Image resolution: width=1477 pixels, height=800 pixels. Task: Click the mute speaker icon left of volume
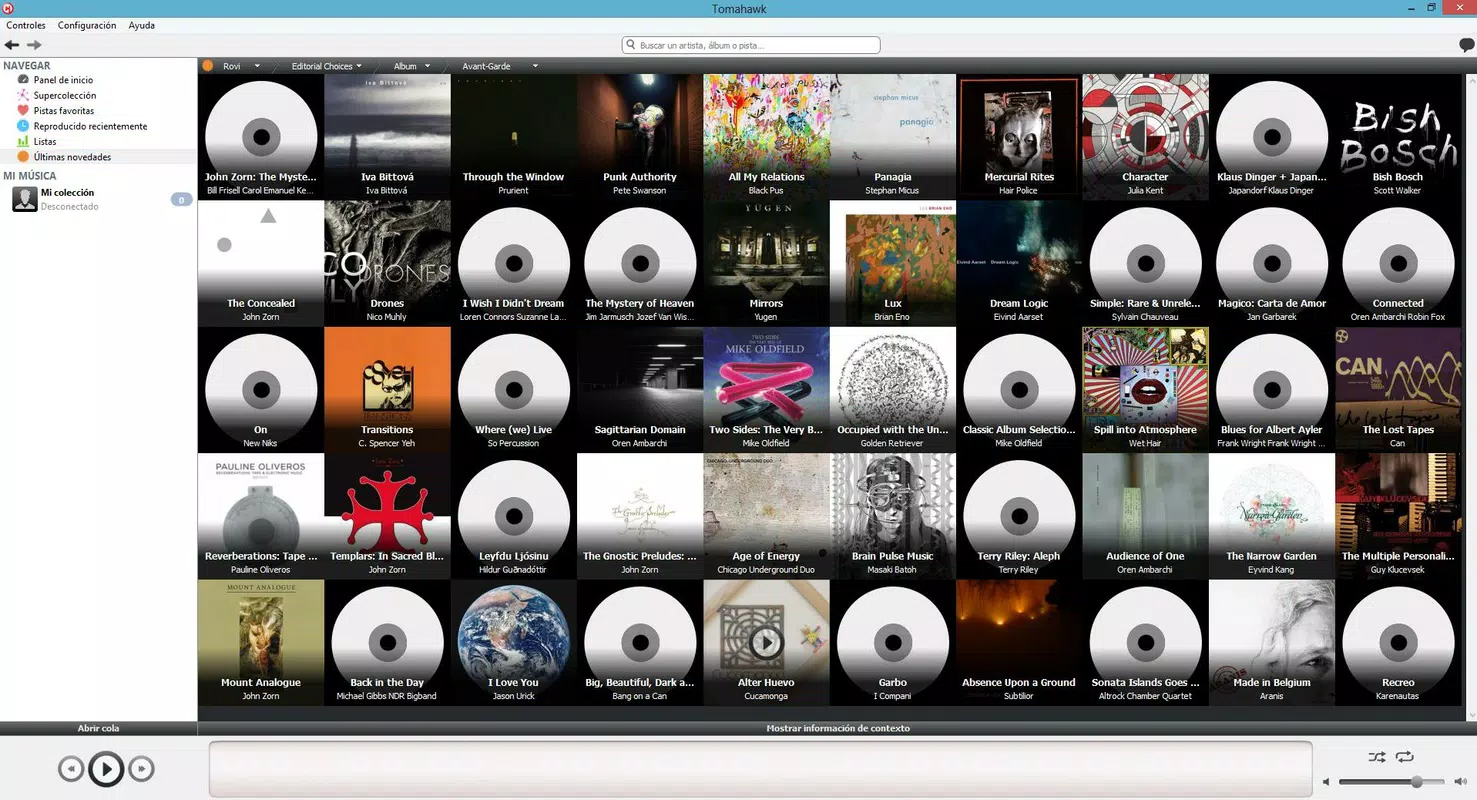[x=1326, y=782]
